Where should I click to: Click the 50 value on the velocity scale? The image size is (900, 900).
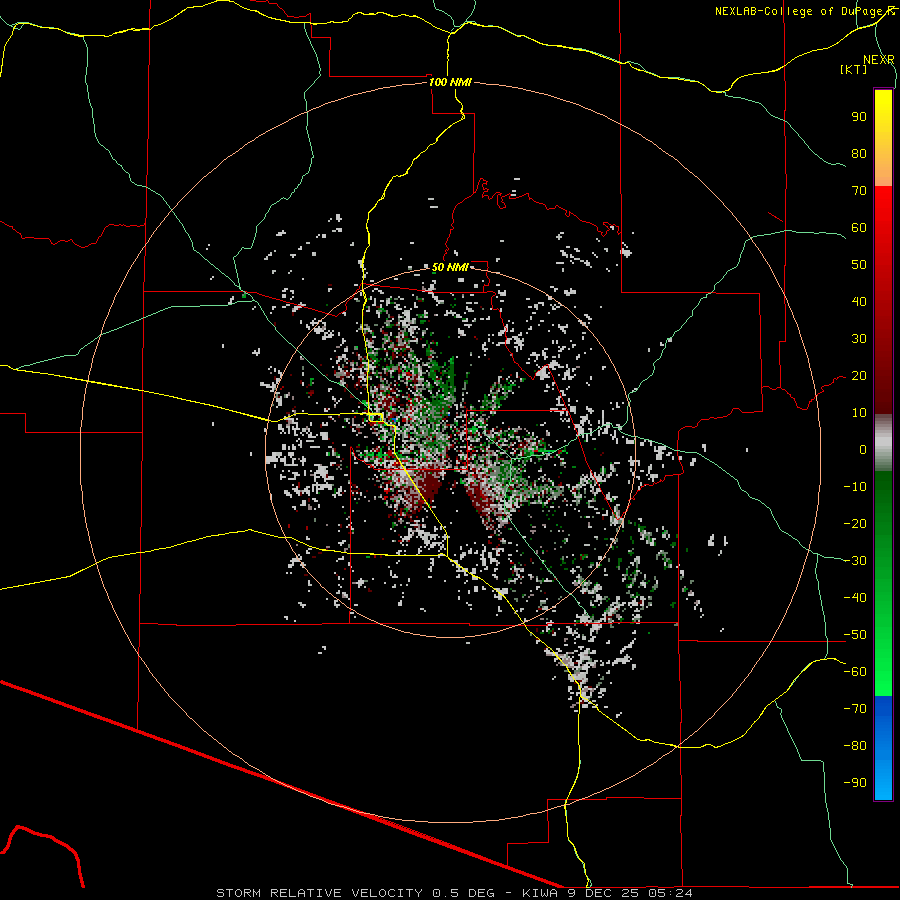tap(859, 265)
